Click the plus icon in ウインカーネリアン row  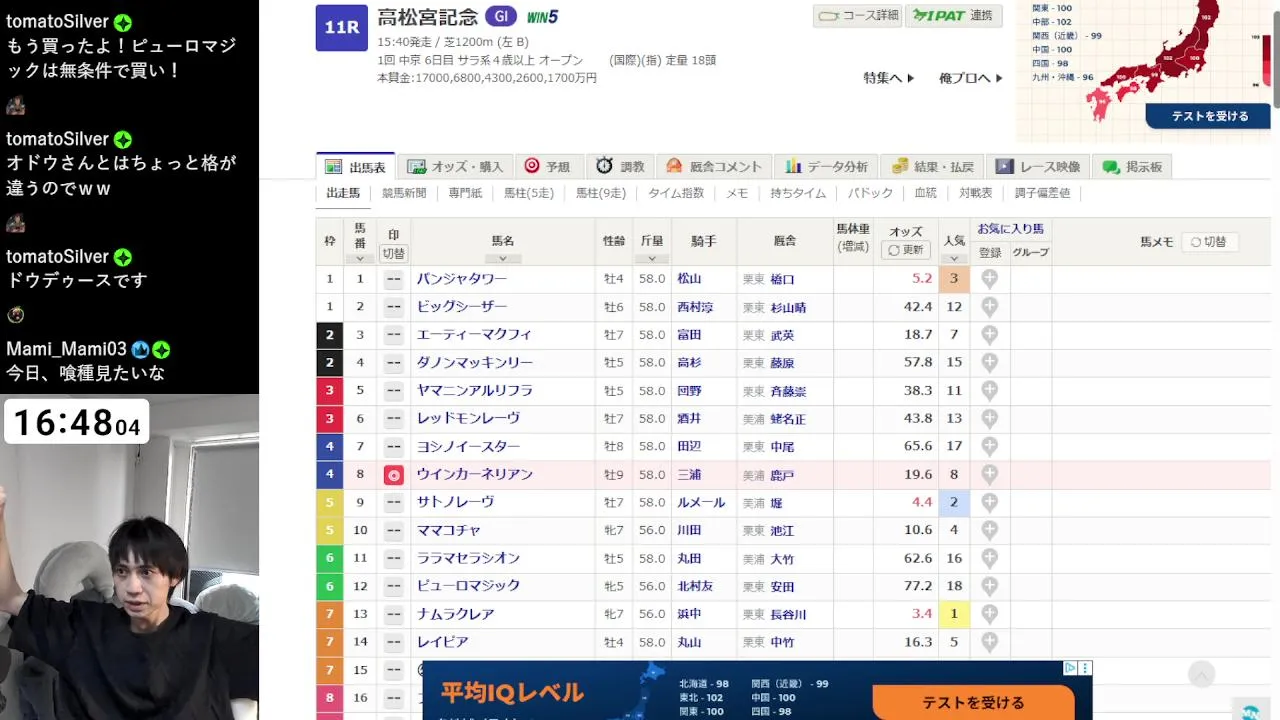pyautogui.click(x=989, y=475)
